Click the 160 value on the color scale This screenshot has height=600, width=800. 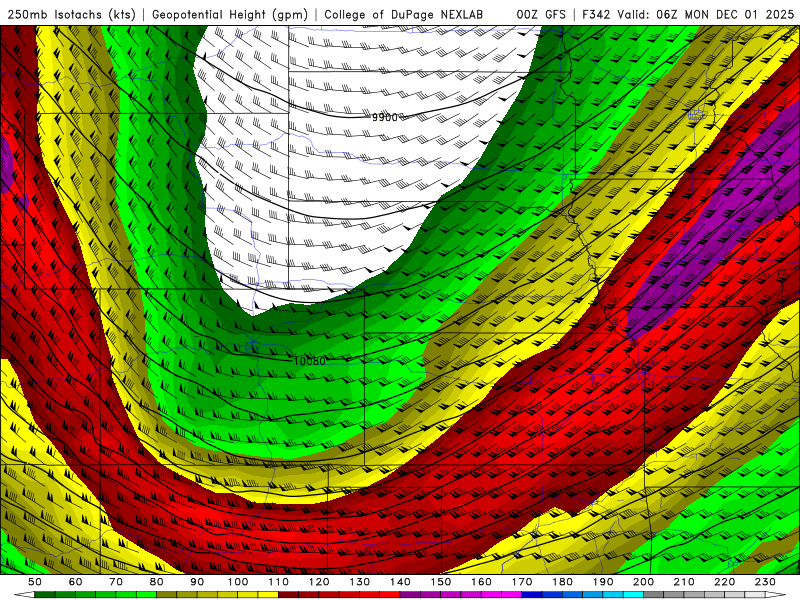(481, 582)
